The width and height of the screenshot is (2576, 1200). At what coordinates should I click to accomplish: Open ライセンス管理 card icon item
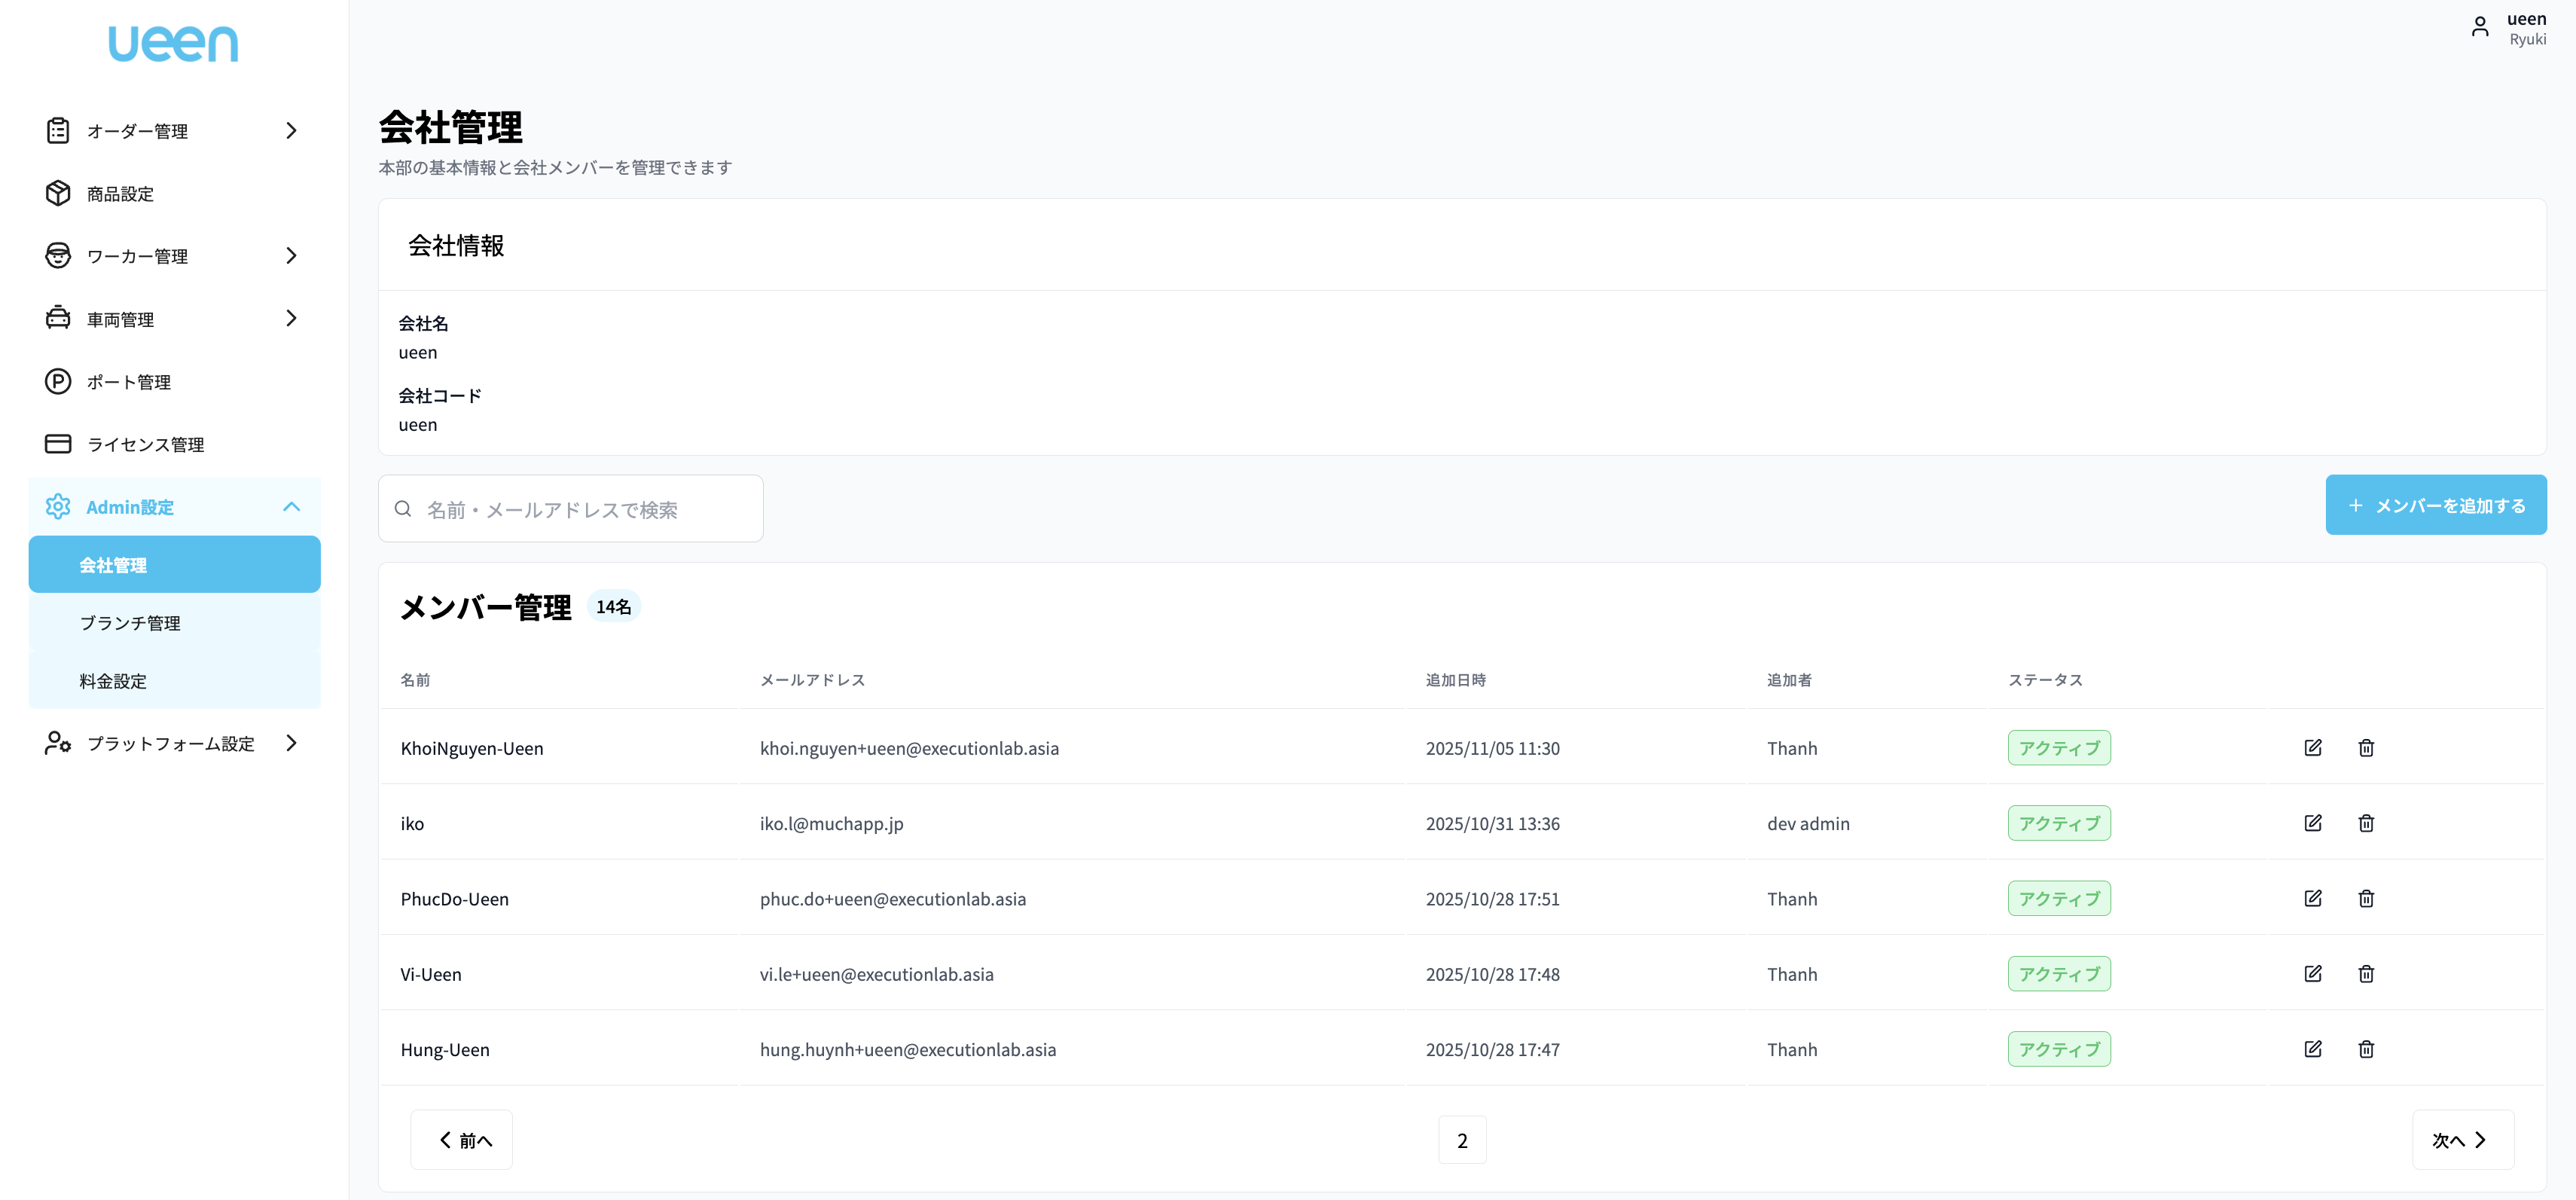point(145,445)
